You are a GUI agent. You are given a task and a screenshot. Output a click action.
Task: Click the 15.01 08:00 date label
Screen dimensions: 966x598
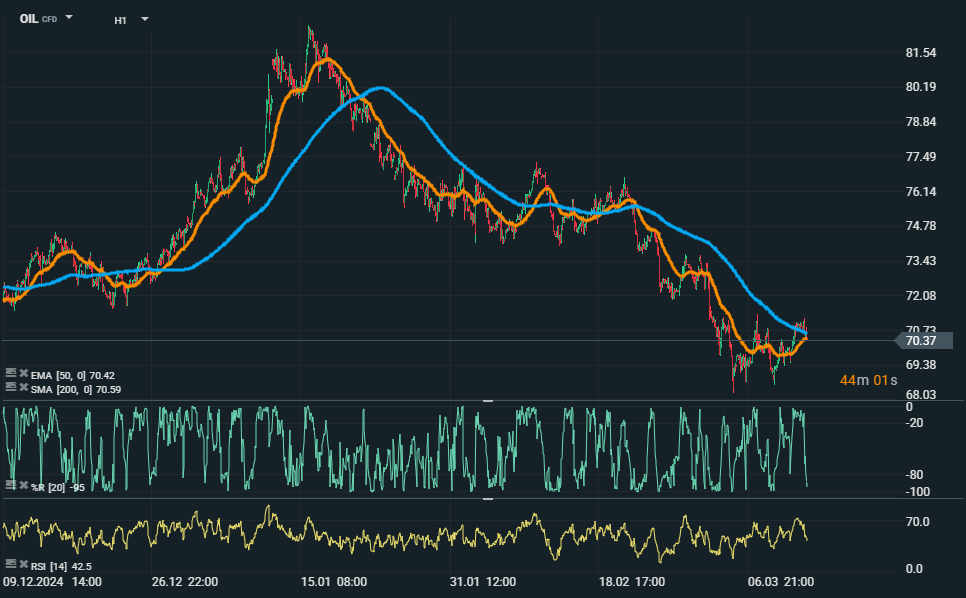pyautogui.click(x=334, y=582)
